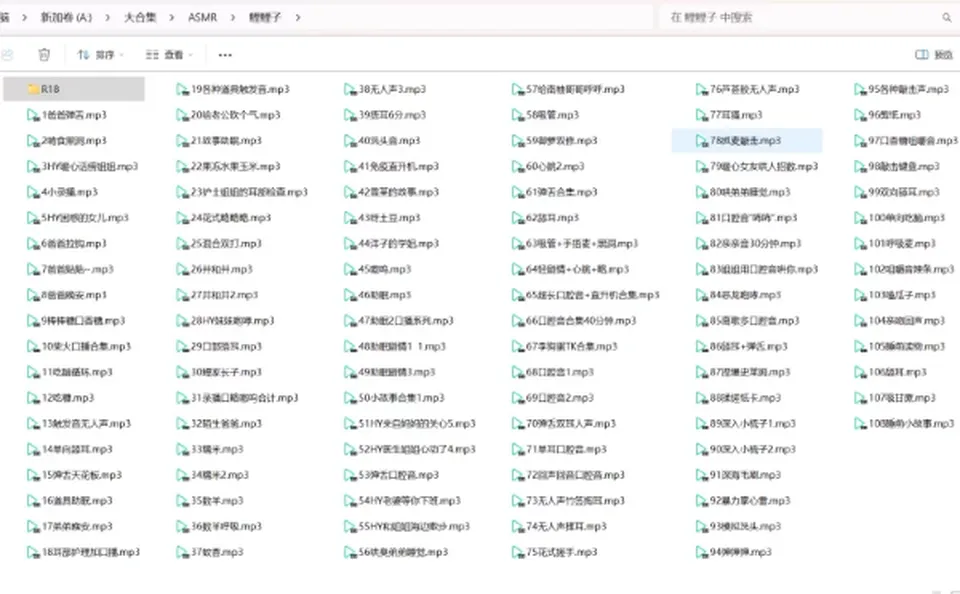The height and width of the screenshot is (594, 960).
Task: Click the current folder breadcrumb after ASMR
Action: tap(265, 18)
